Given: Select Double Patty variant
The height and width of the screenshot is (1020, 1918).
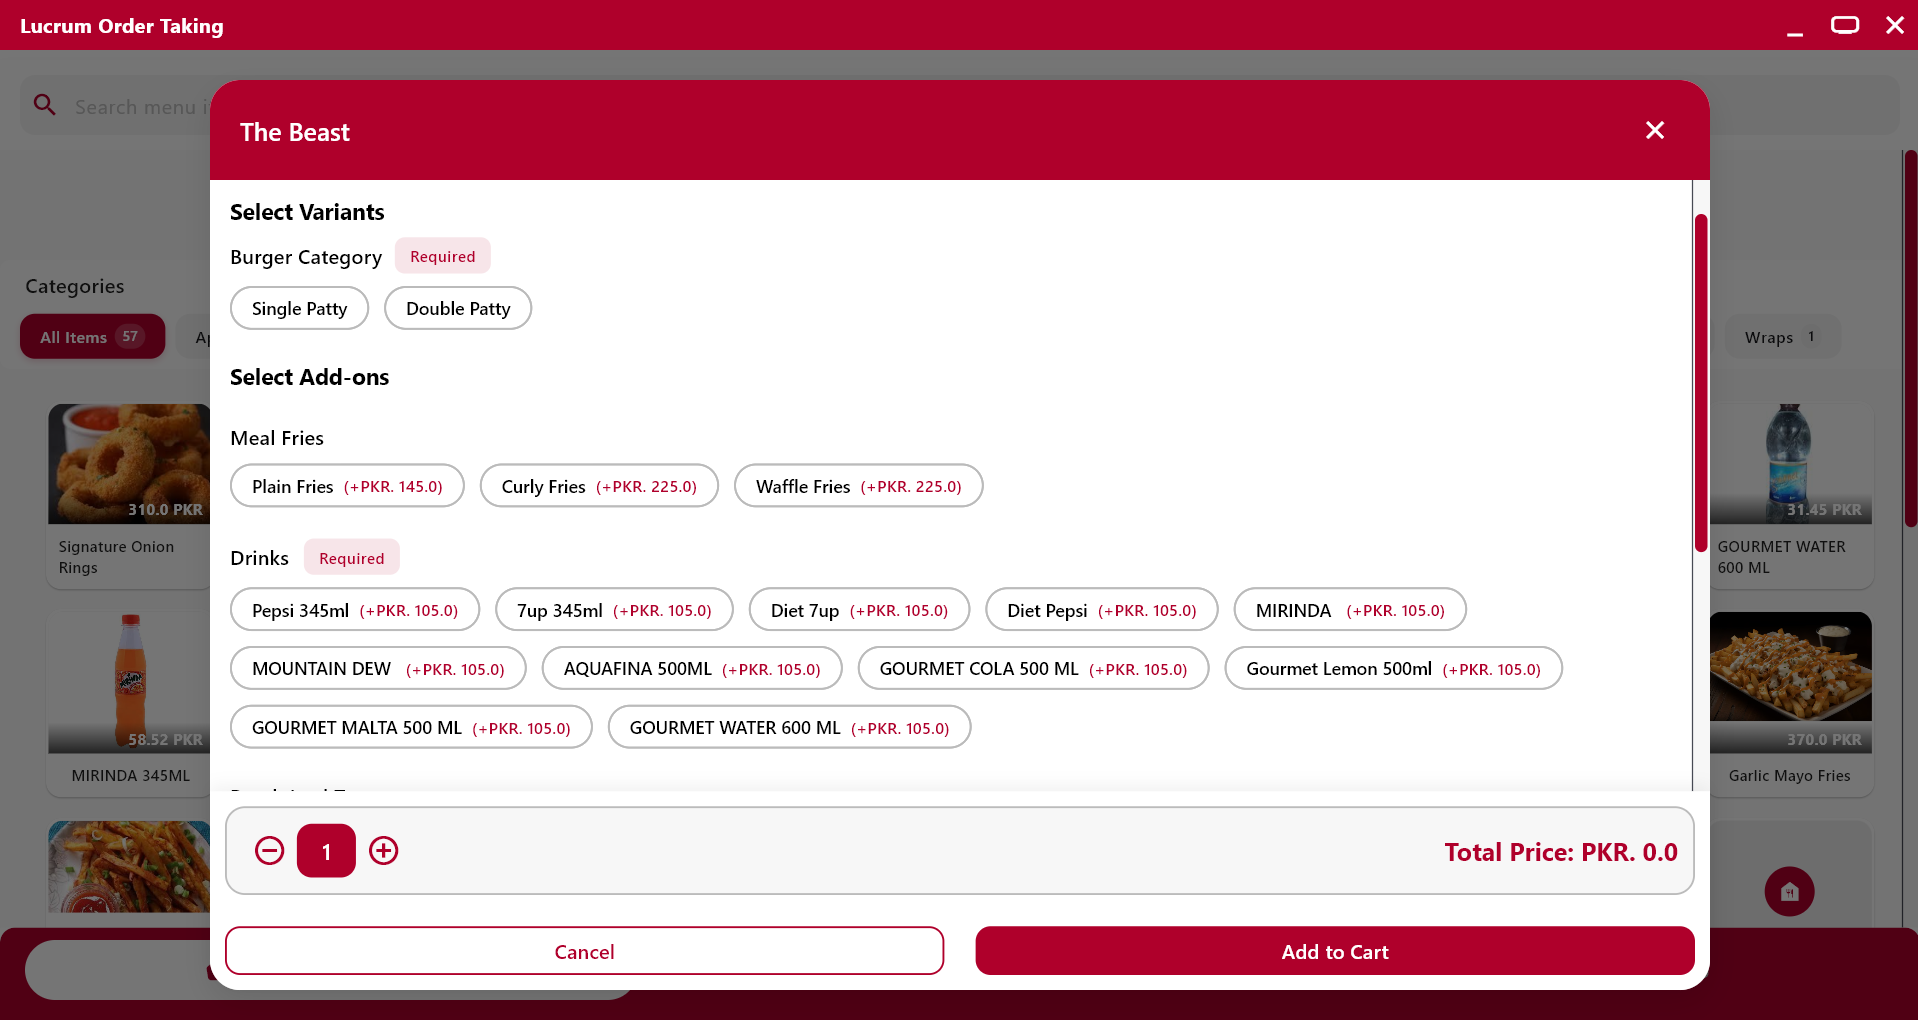Looking at the screenshot, I should coord(457,309).
